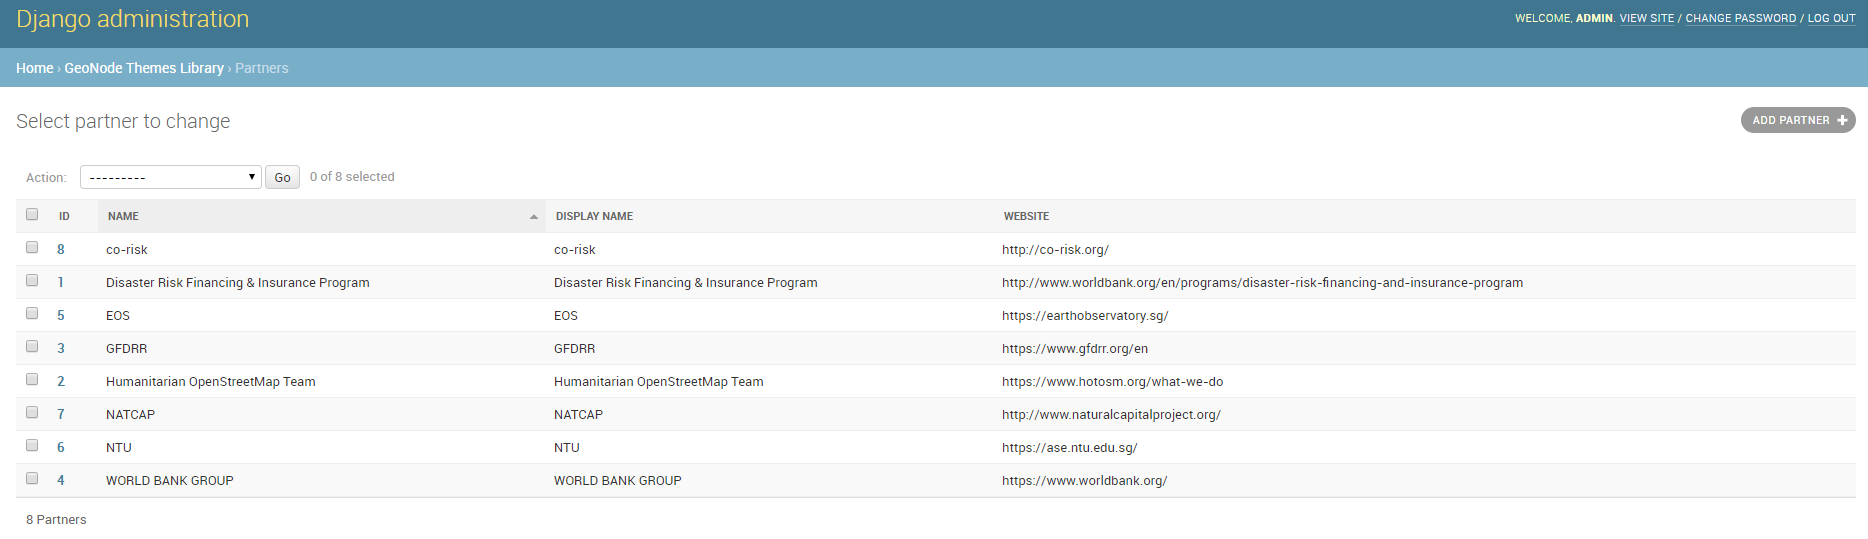This screenshot has width=1868, height=539.
Task: Tick the EOS row checkbox
Action: coord(32,313)
